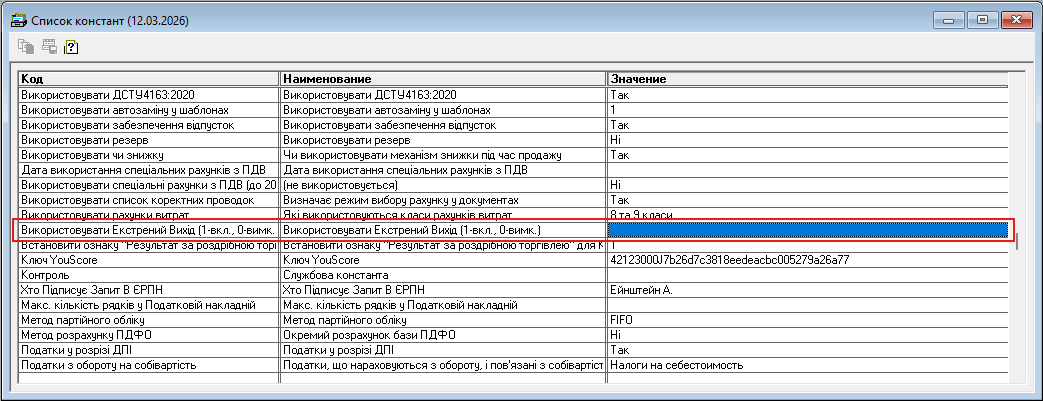Click the Значение column header
Viewport: 1043px width, 401px height.
(806, 78)
